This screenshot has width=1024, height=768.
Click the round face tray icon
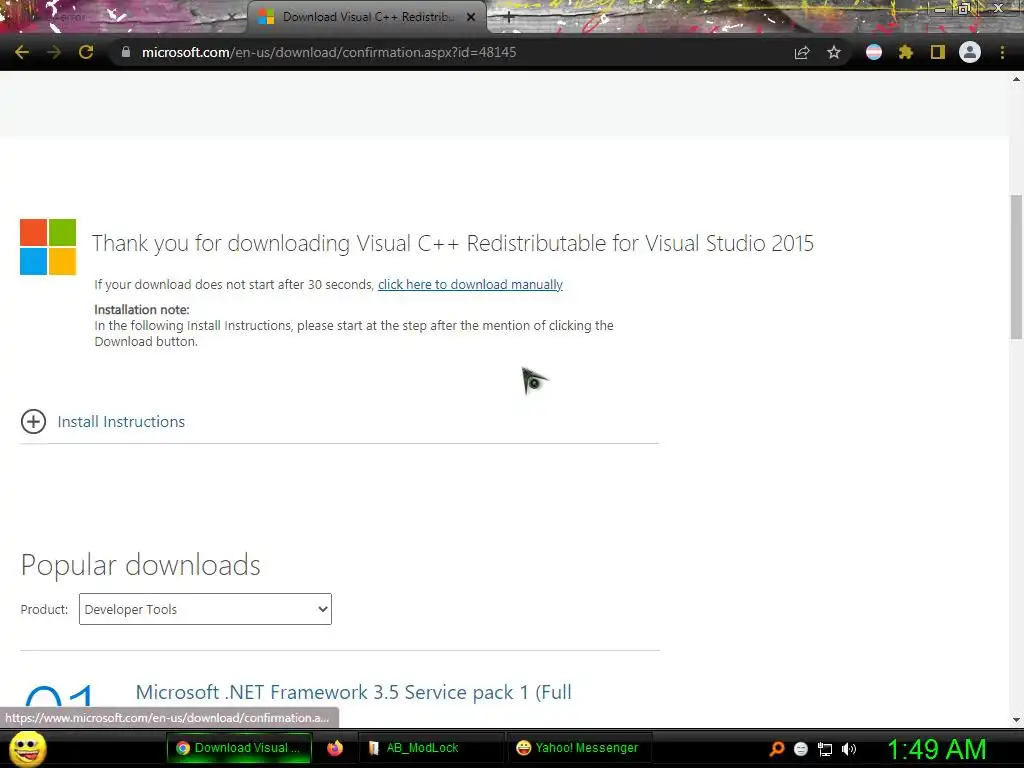tap(801, 749)
